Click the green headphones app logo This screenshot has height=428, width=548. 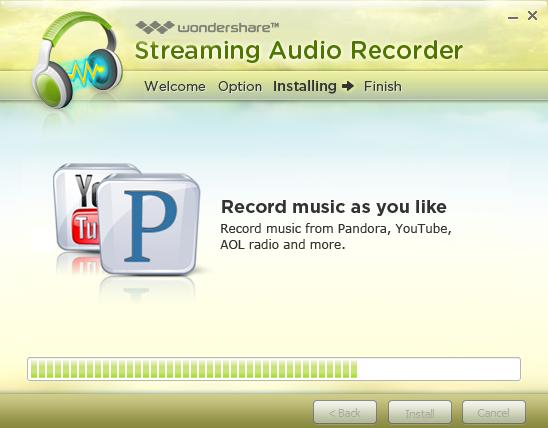click(77, 59)
